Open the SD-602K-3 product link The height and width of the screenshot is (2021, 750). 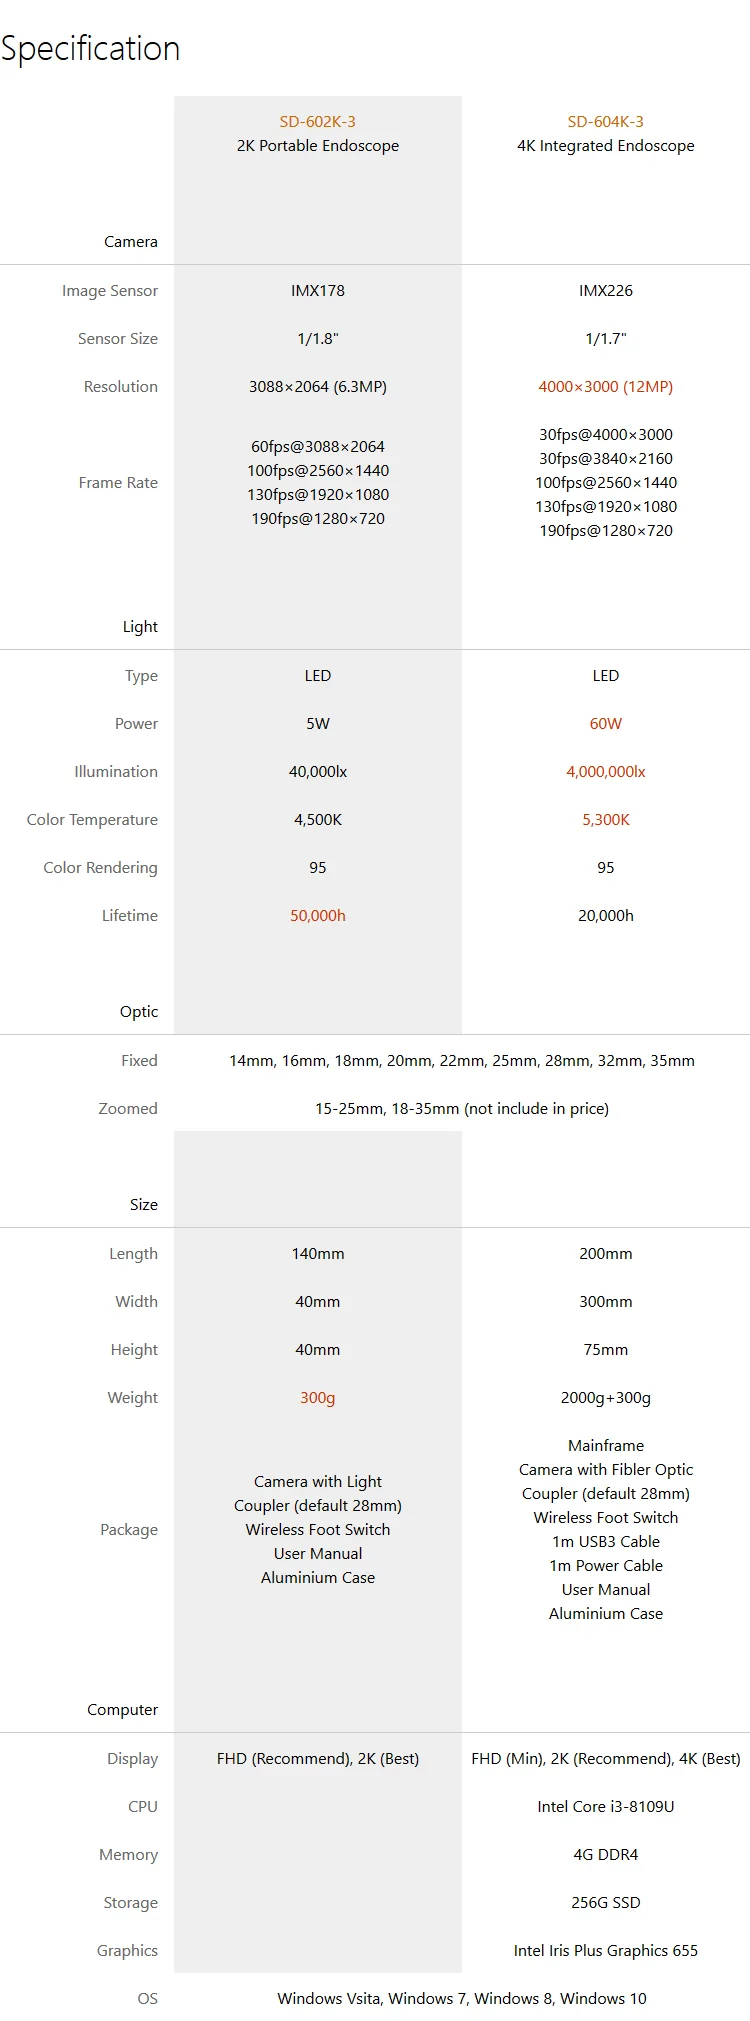point(317,122)
